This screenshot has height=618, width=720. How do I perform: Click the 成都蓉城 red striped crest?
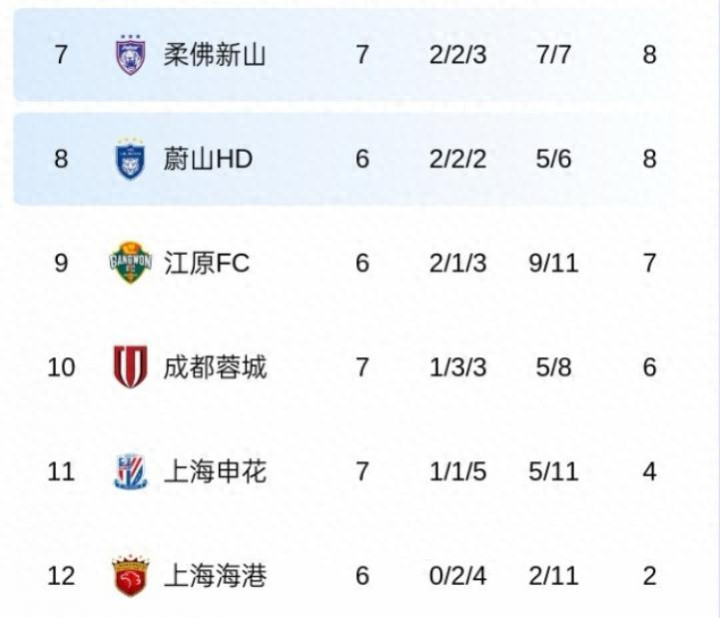tap(131, 367)
